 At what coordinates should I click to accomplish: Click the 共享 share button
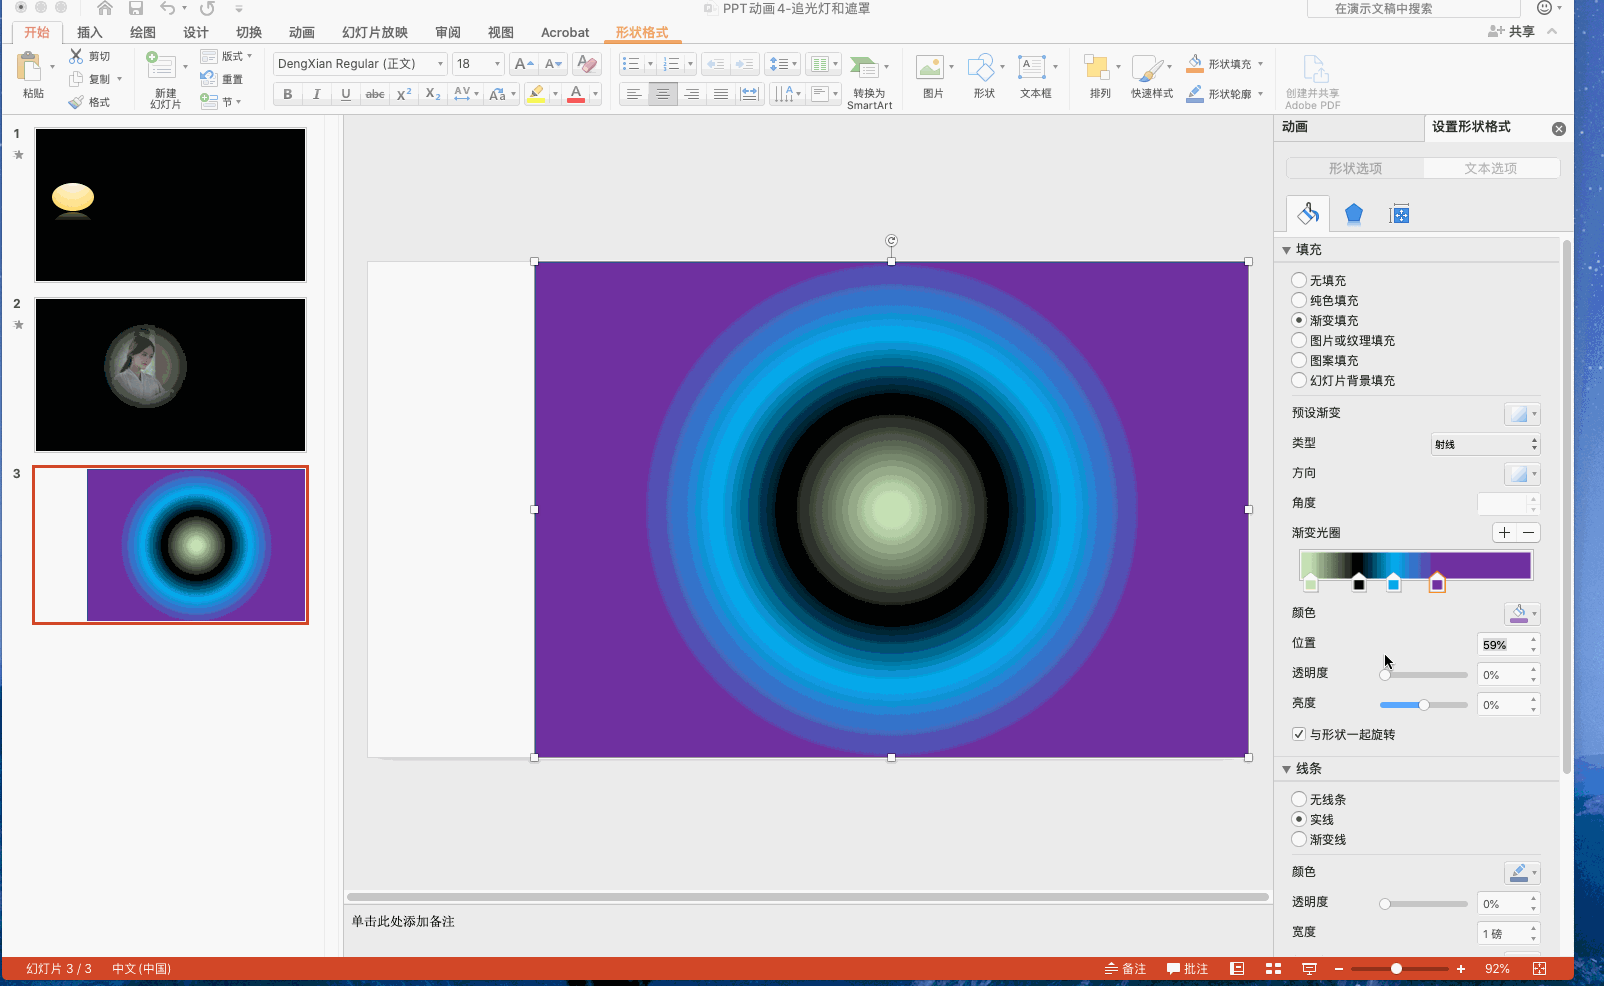tap(1512, 32)
